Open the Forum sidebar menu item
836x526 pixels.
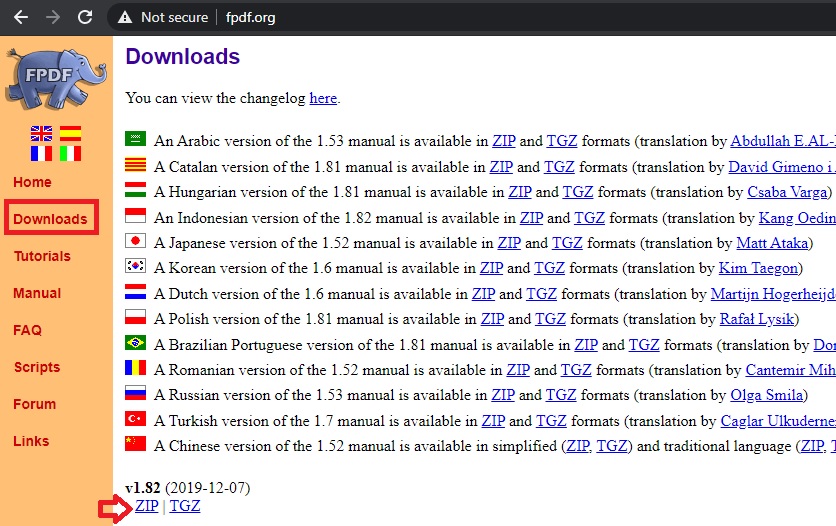click(x=35, y=404)
